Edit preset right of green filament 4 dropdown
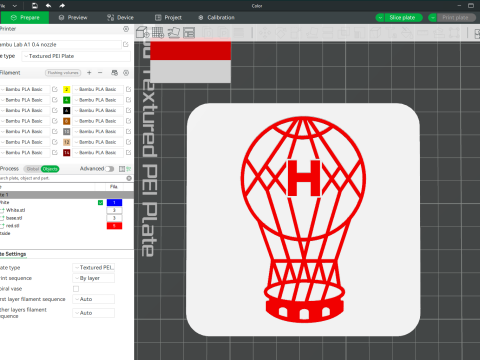 click(x=129, y=100)
